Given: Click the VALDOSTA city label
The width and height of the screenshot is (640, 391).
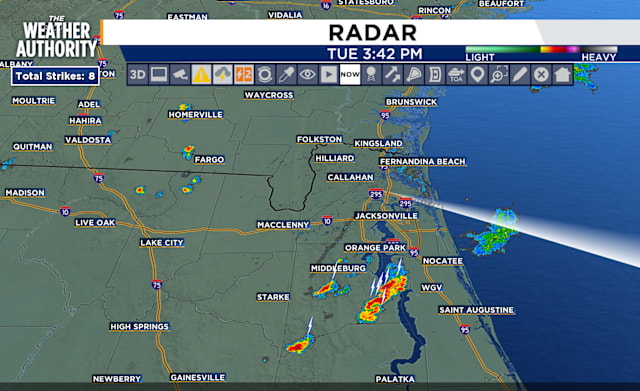Looking at the screenshot, I should (x=88, y=140).
